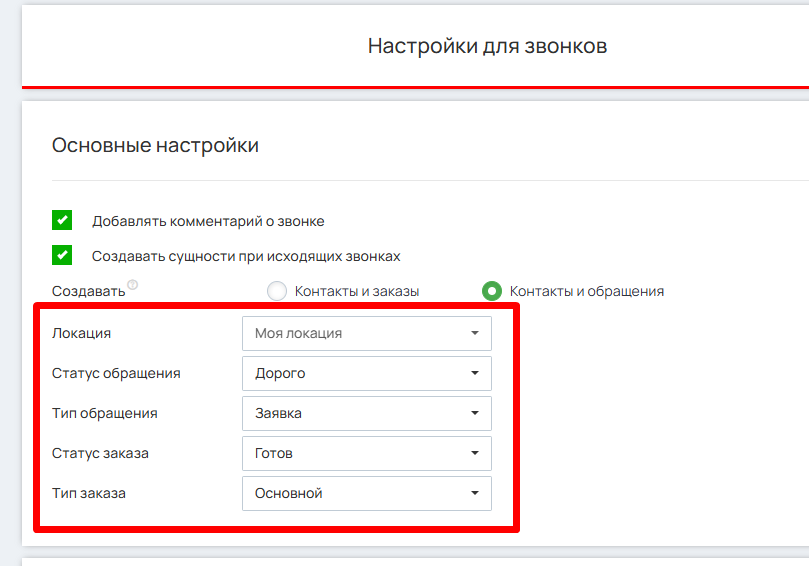
Task: Click the help icon next to Создавать
Action: 133,285
